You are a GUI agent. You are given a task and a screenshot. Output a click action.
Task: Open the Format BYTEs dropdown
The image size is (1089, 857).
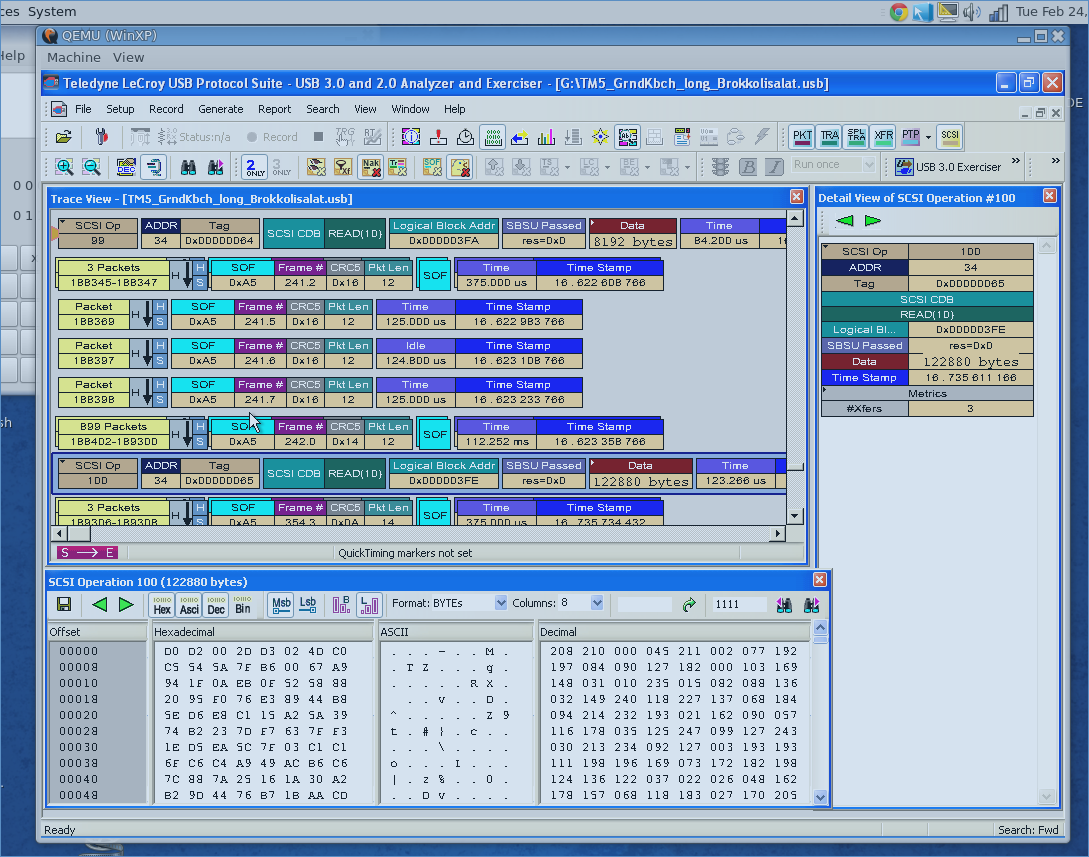[x=501, y=603]
